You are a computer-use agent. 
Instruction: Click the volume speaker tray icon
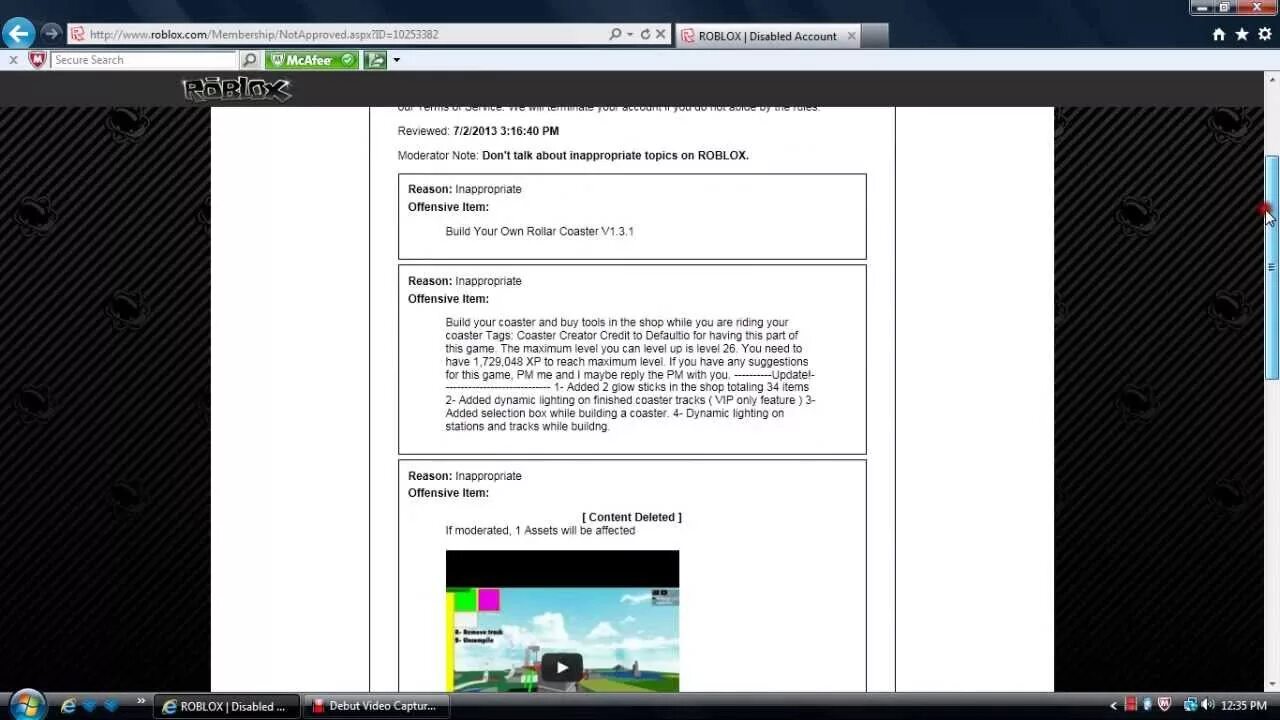(x=1207, y=705)
